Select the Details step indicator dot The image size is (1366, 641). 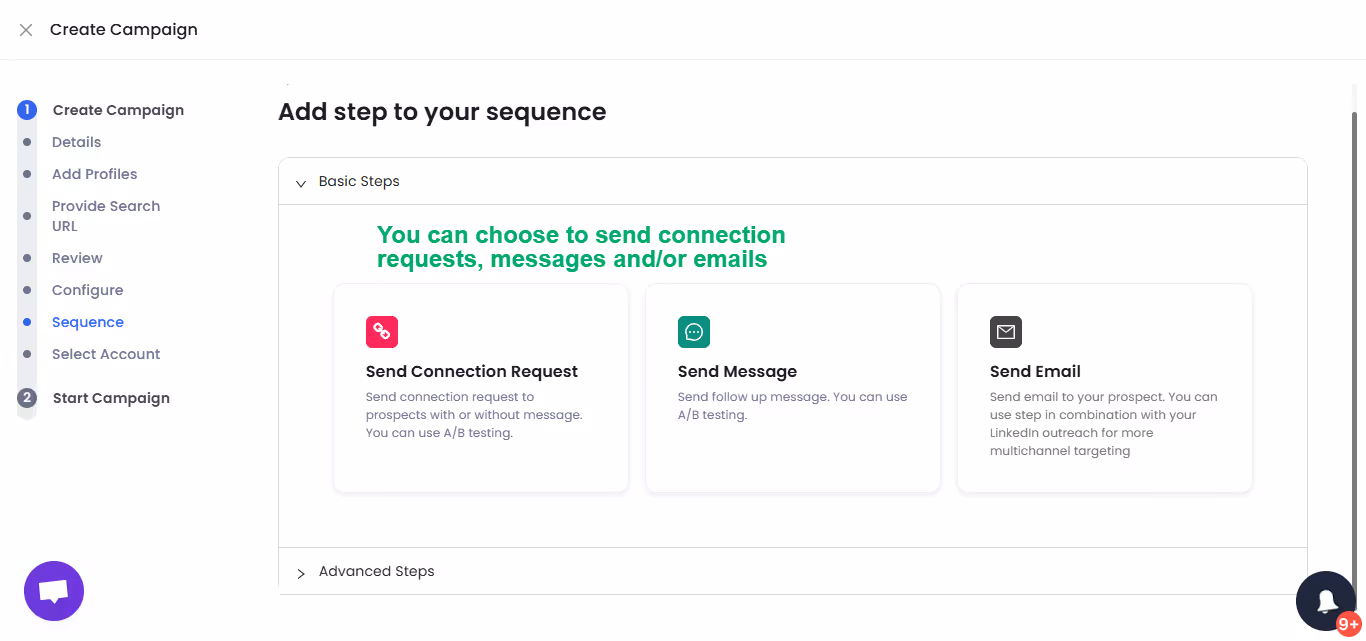pos(27,141)
